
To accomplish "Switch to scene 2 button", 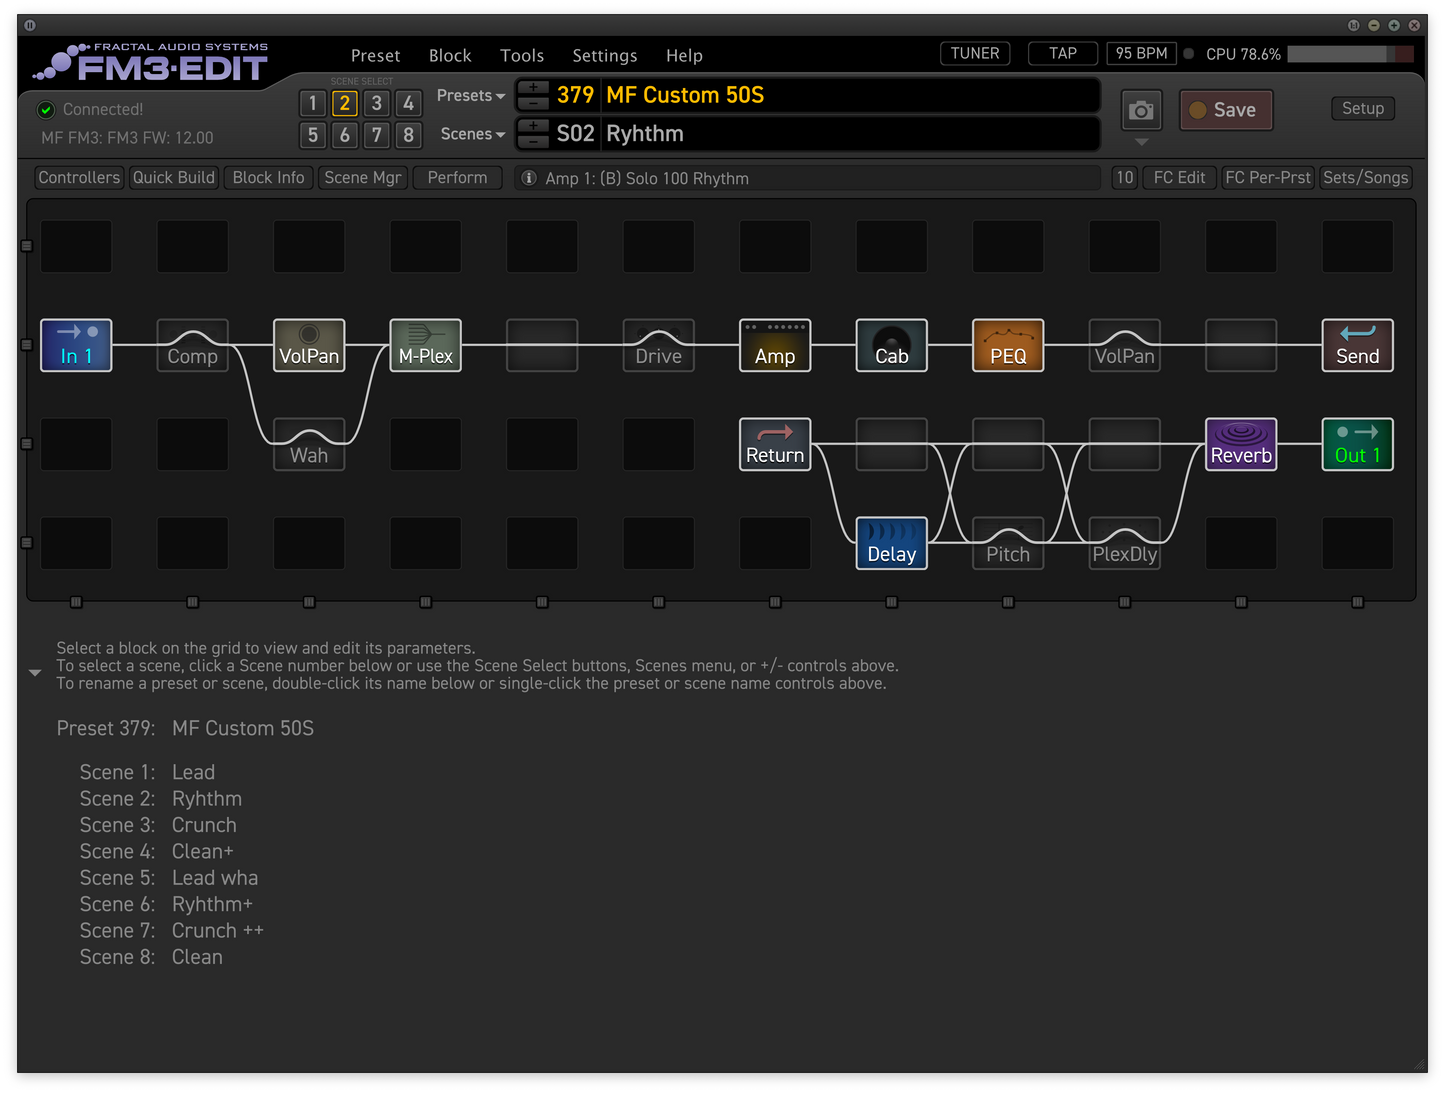I will point(345,103).
